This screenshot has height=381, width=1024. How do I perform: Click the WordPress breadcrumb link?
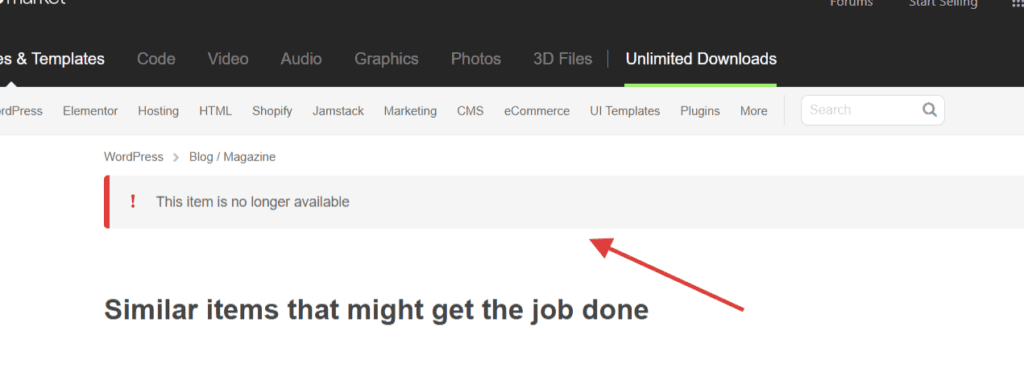click(133, 157)
